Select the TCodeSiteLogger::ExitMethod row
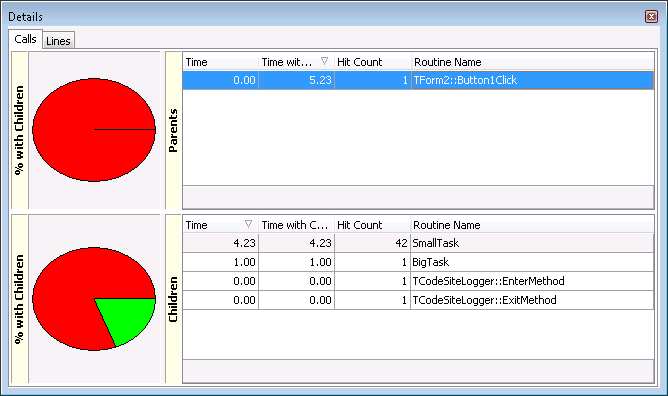 click(x=418, y=300)
